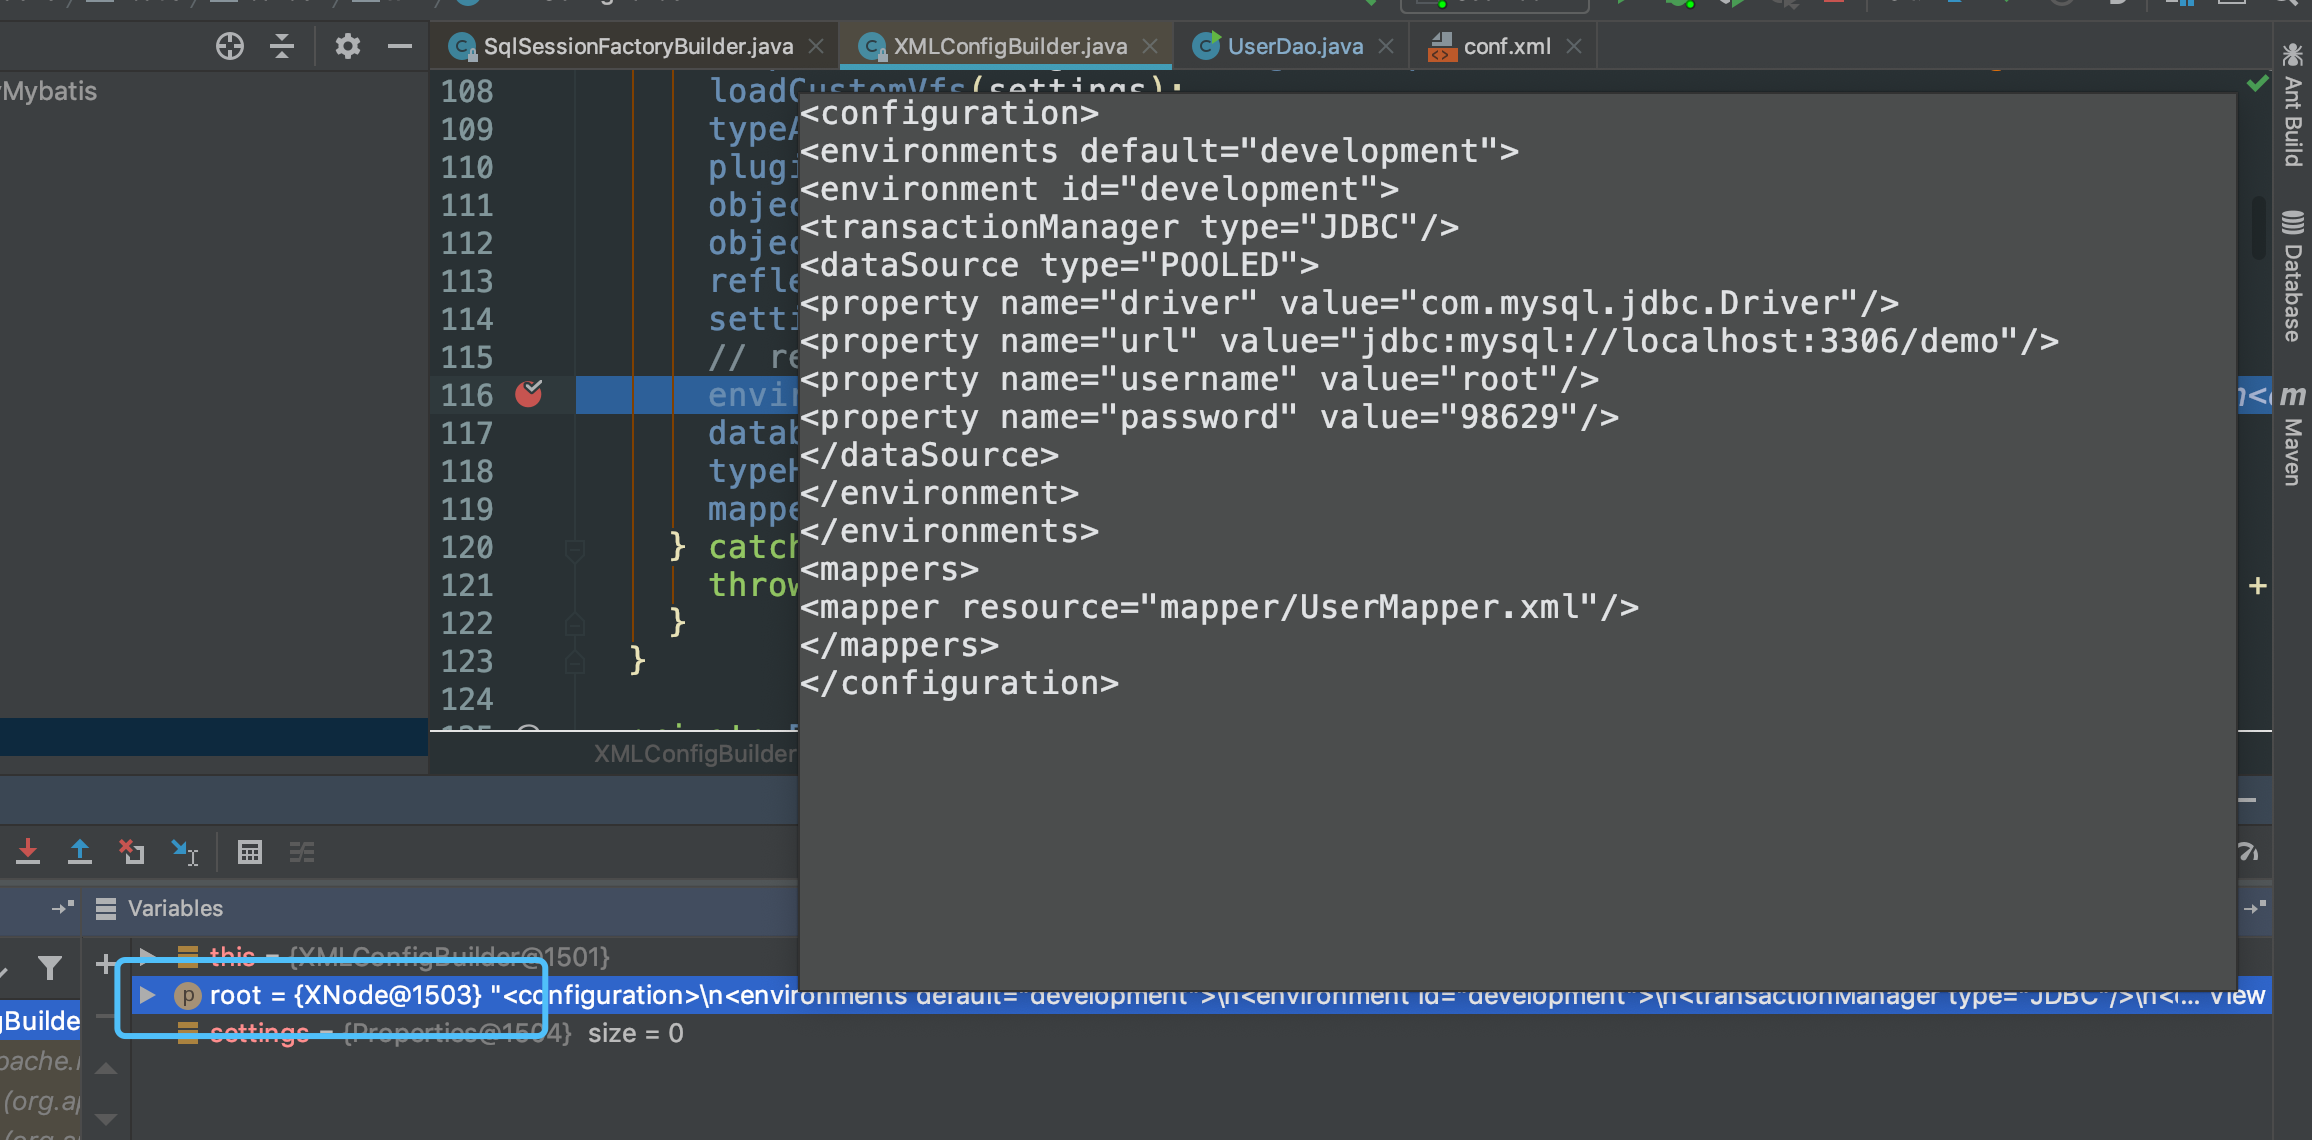
Task: Click frames filter funnel icon
Action: pos(50,967)
